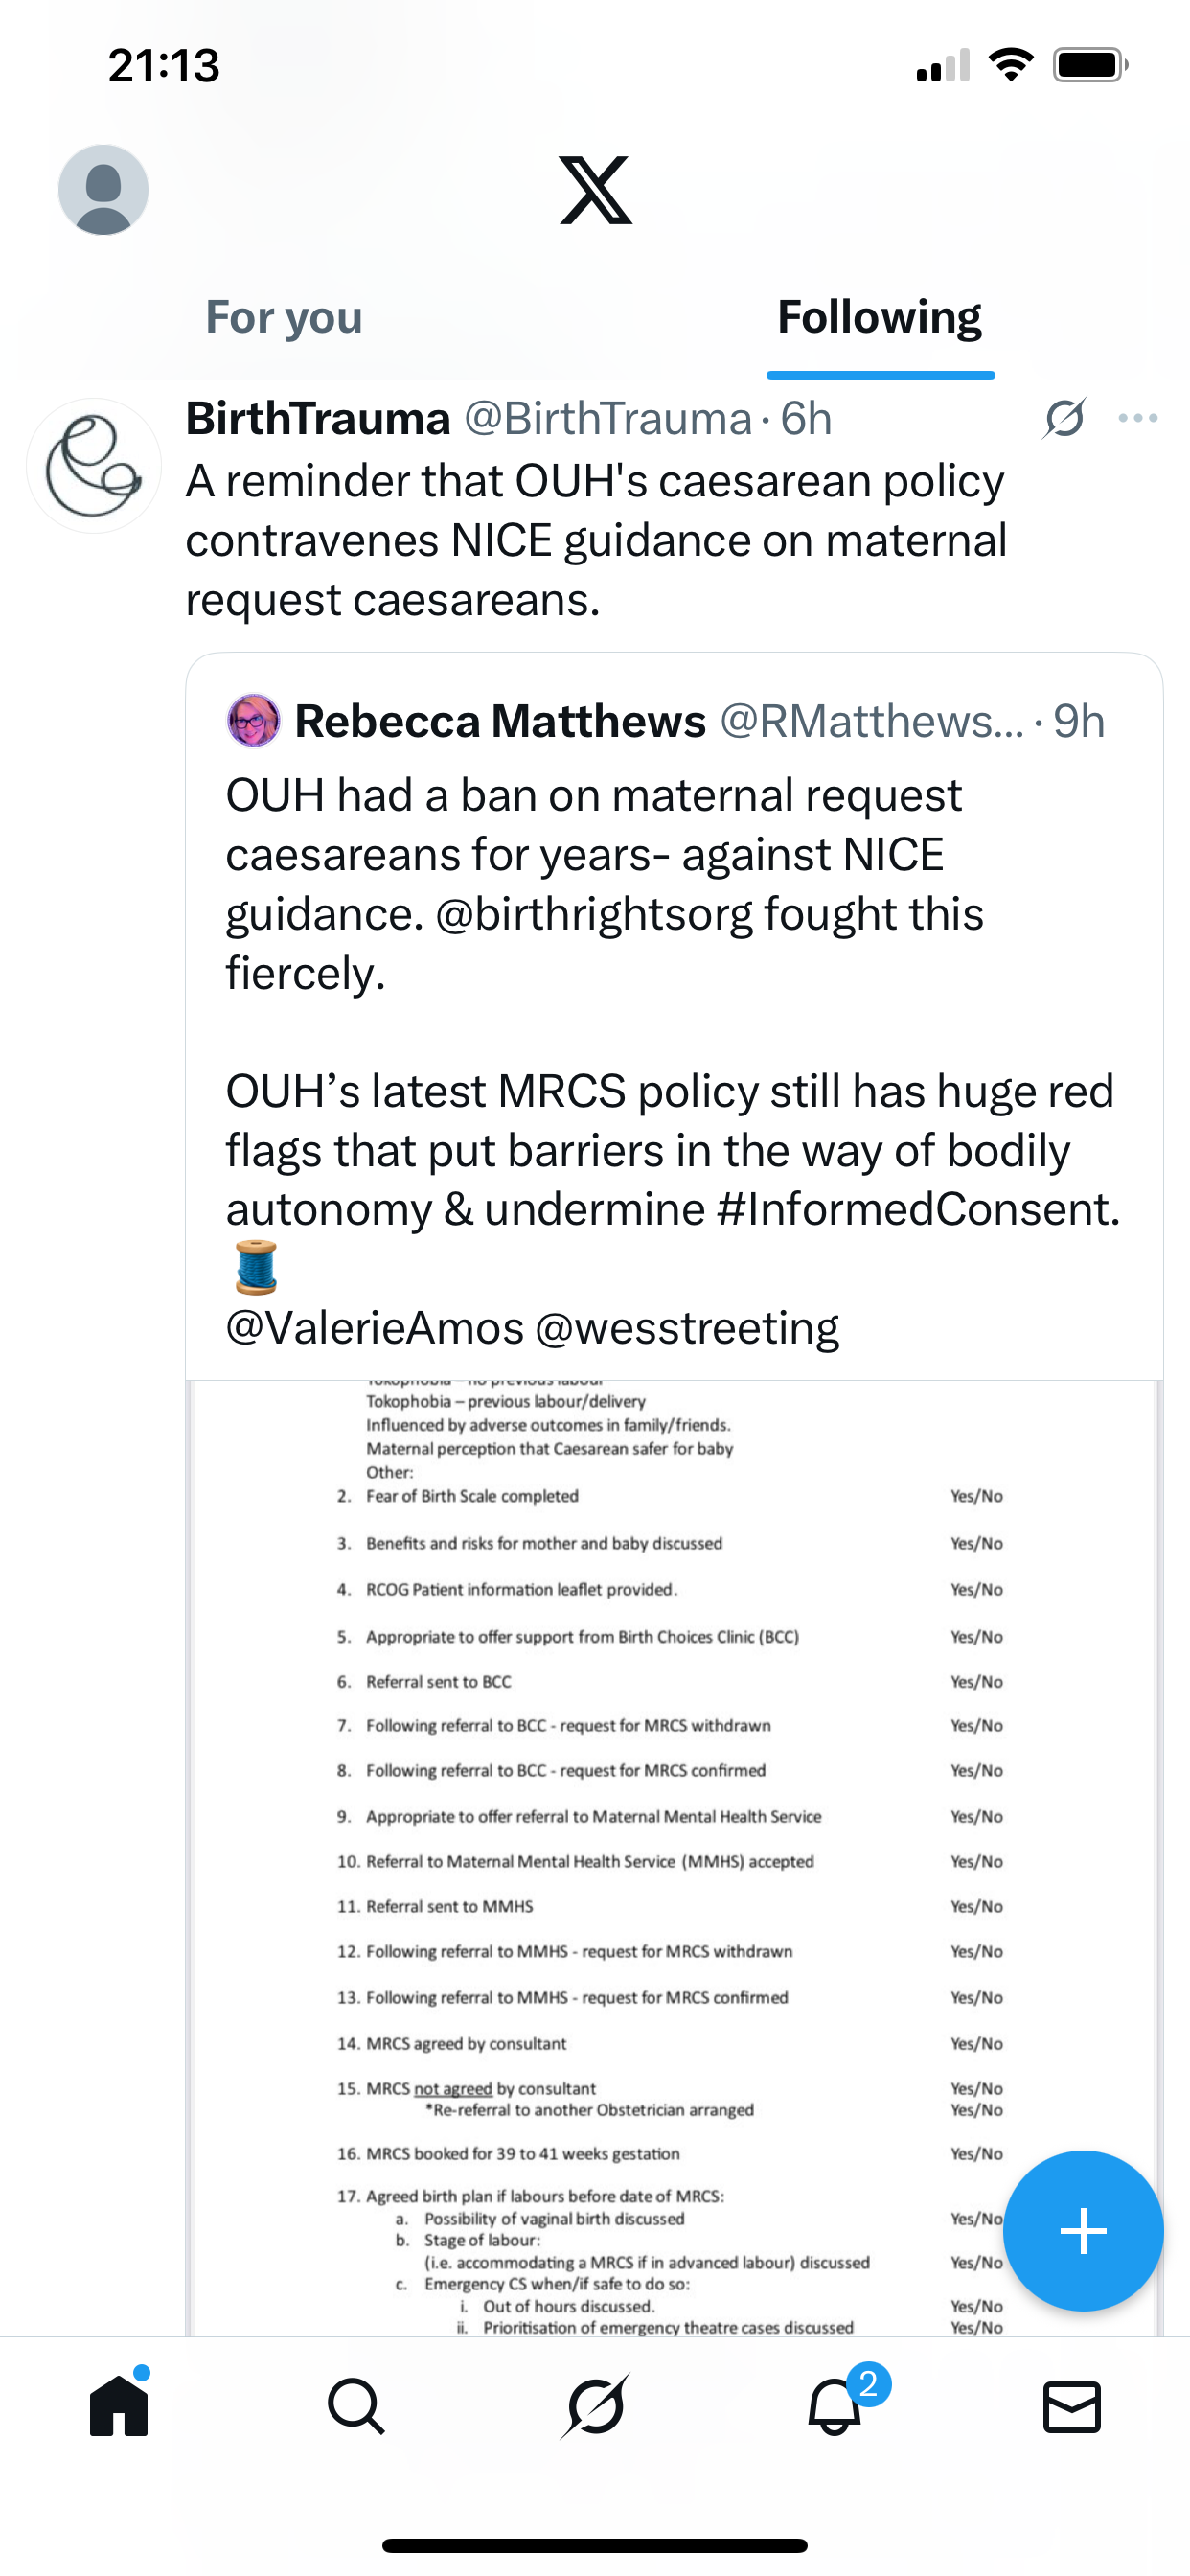Select the Following tab

pos(879,317)
